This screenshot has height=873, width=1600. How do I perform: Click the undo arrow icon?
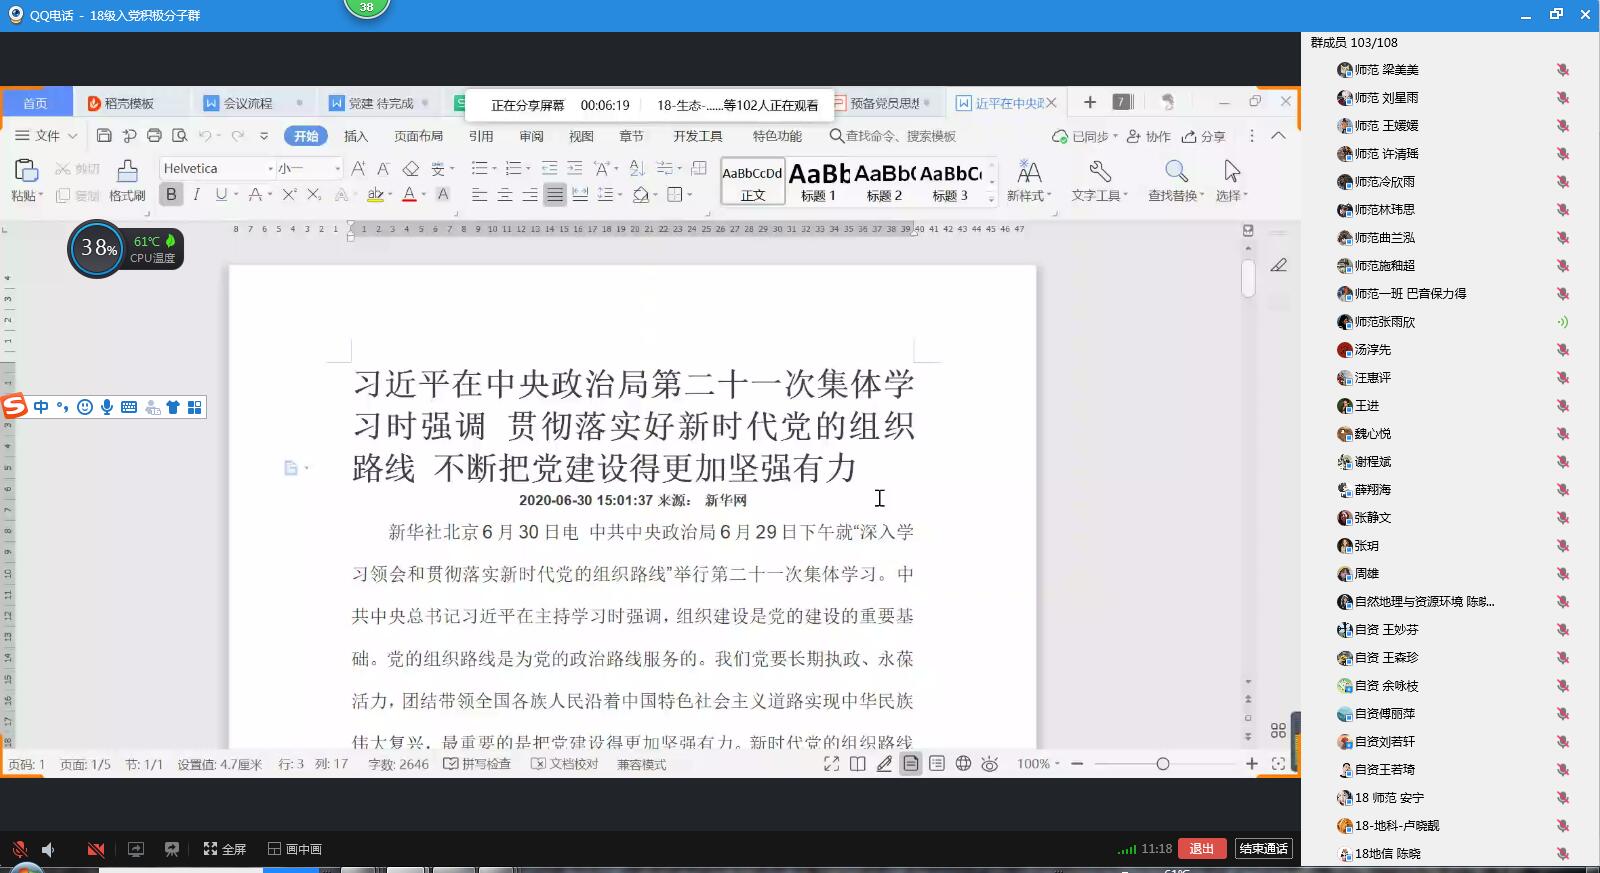pos(205,135)
